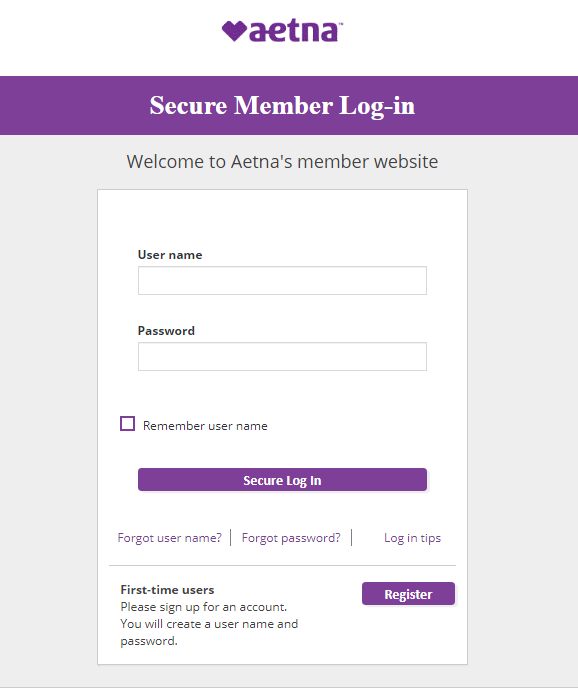The image size is (578, 688).
Task: Open the 'Forgot password?' link
Action: click(x=291, y=538)
